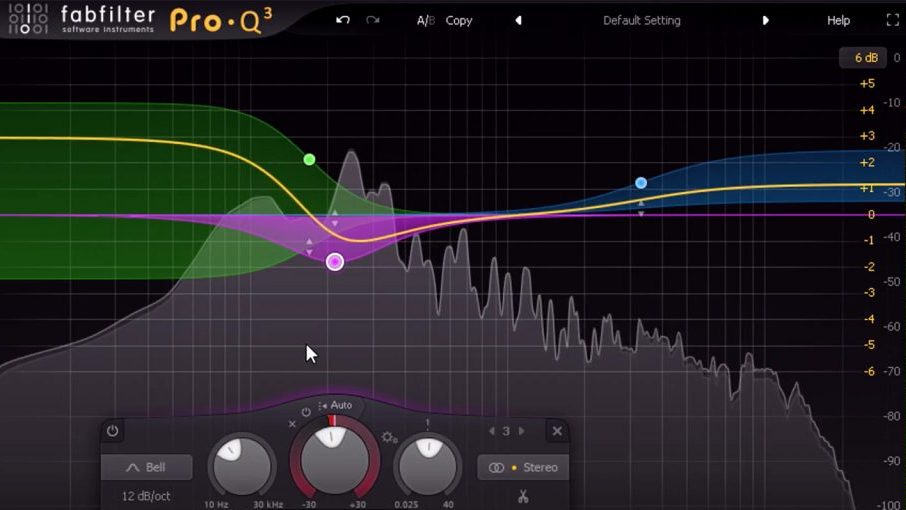Select the next band with the arrow right of 3
Screen dimensions: 906x510
click(x=522, y=431)
